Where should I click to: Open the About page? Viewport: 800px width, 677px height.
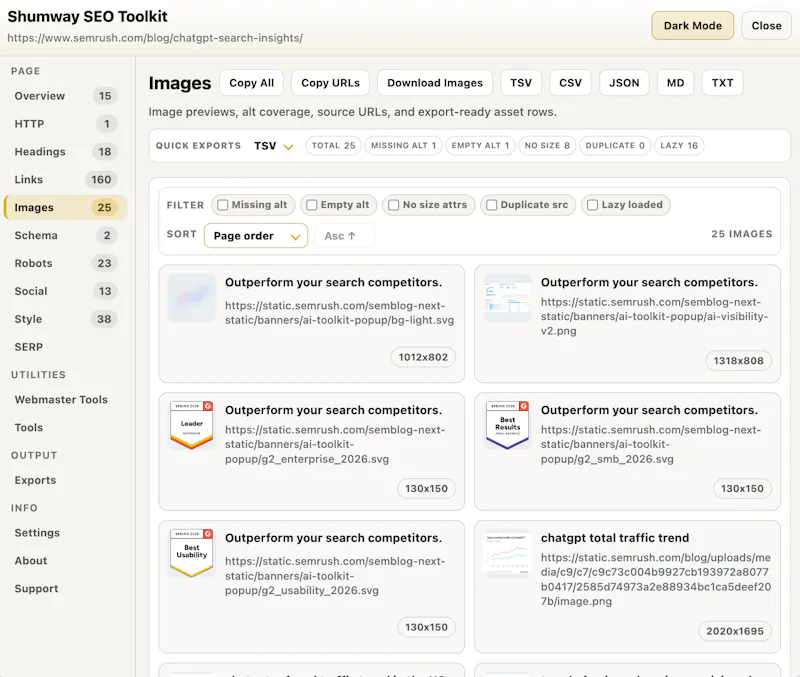(x=65, y=561)
